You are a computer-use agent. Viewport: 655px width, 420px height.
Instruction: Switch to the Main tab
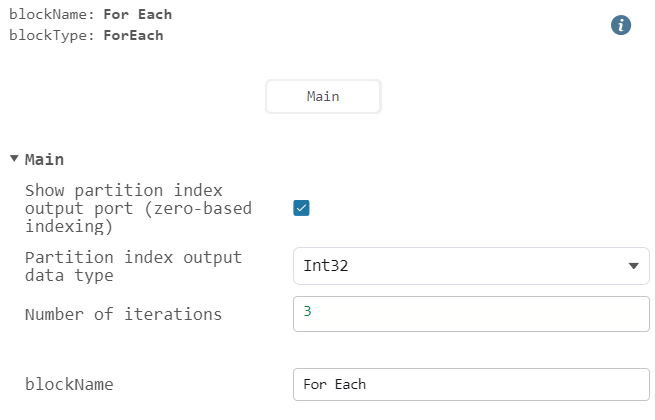(x=322, y=97)
